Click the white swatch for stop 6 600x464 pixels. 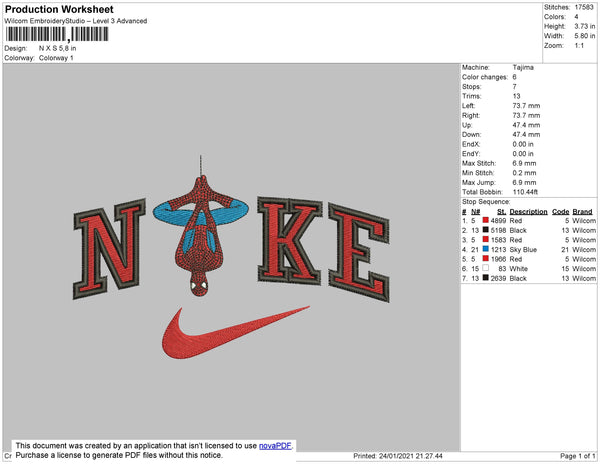tap(486, 268)
